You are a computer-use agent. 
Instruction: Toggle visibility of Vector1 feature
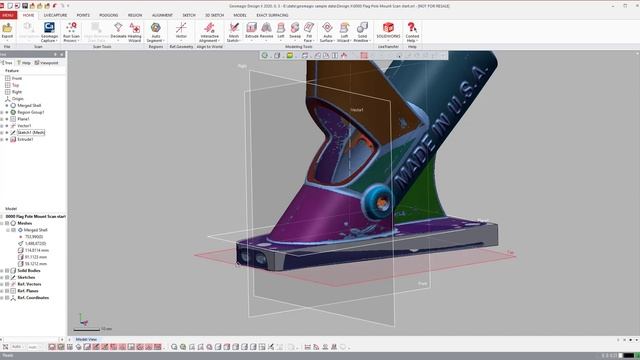pos(7,126)
